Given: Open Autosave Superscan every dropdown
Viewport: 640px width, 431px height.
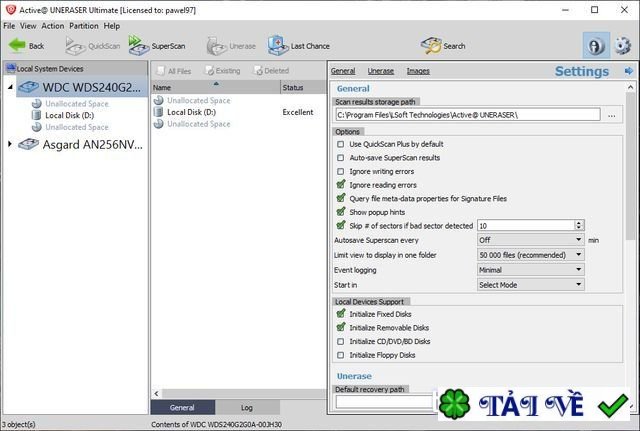Looking at the screenshot, I should (x=531, y=240).
